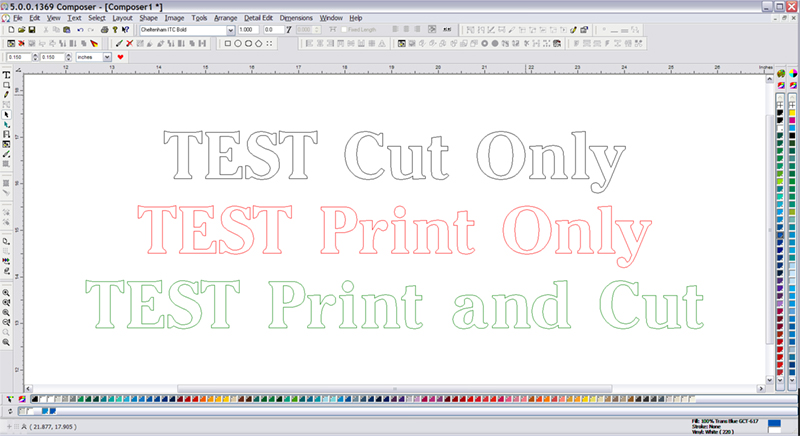
Task: Click vertical scrollbar down arrow
Action: pyautogui.click(x=769, y=380)
